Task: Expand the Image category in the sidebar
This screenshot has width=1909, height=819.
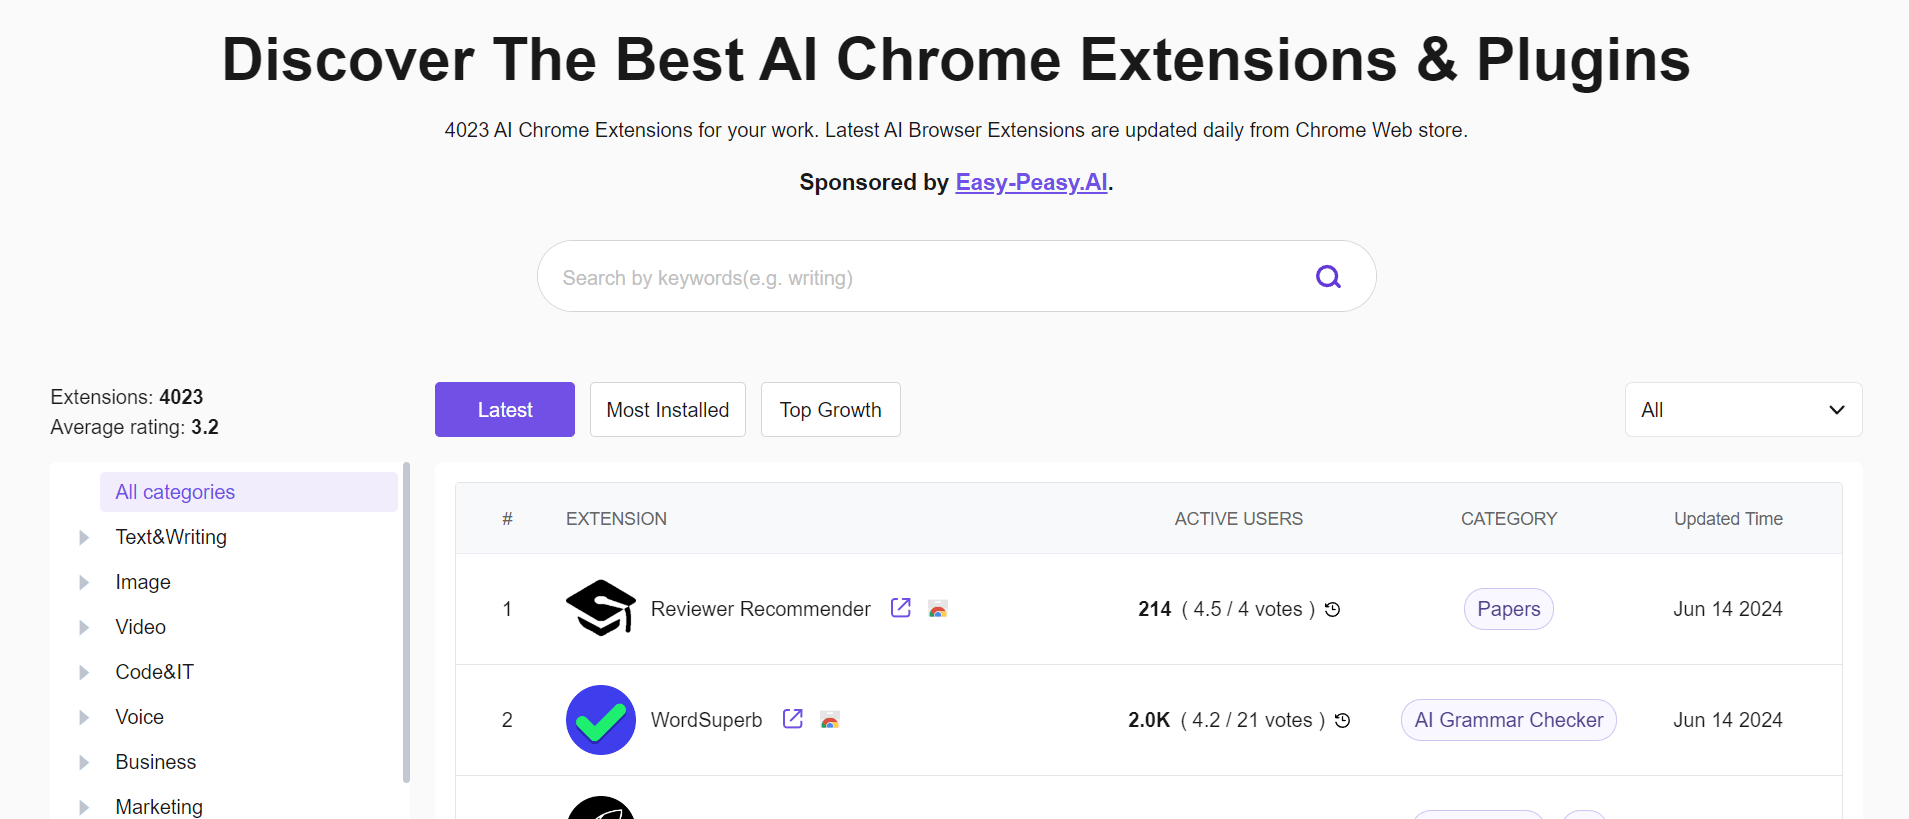Action: [x=84, y=582]
